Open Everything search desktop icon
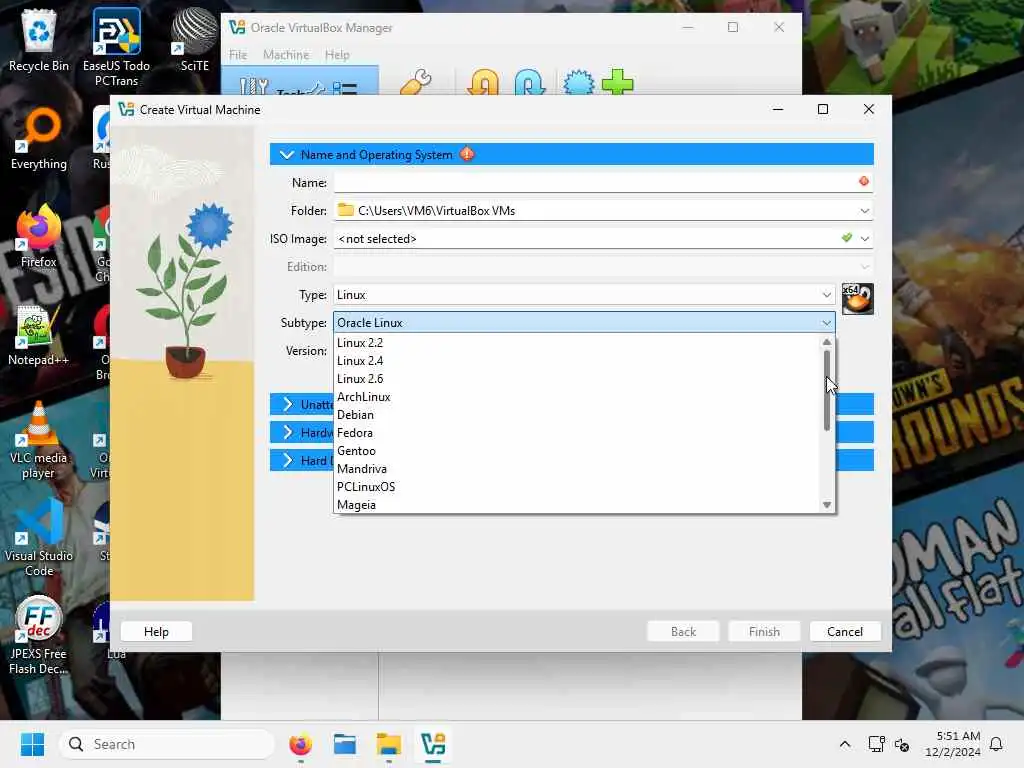The image size is (1024, 768). 39,138
